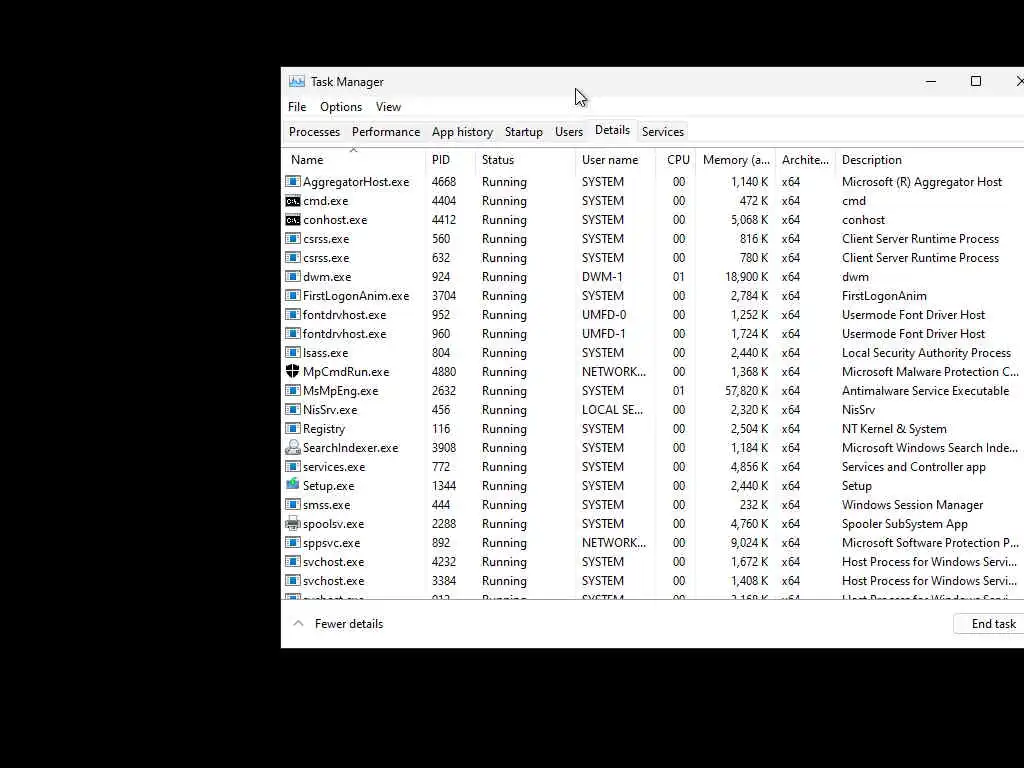Select NT Kernel & System description
This screenshot has width=1024, height=768.
pos(894,428)
